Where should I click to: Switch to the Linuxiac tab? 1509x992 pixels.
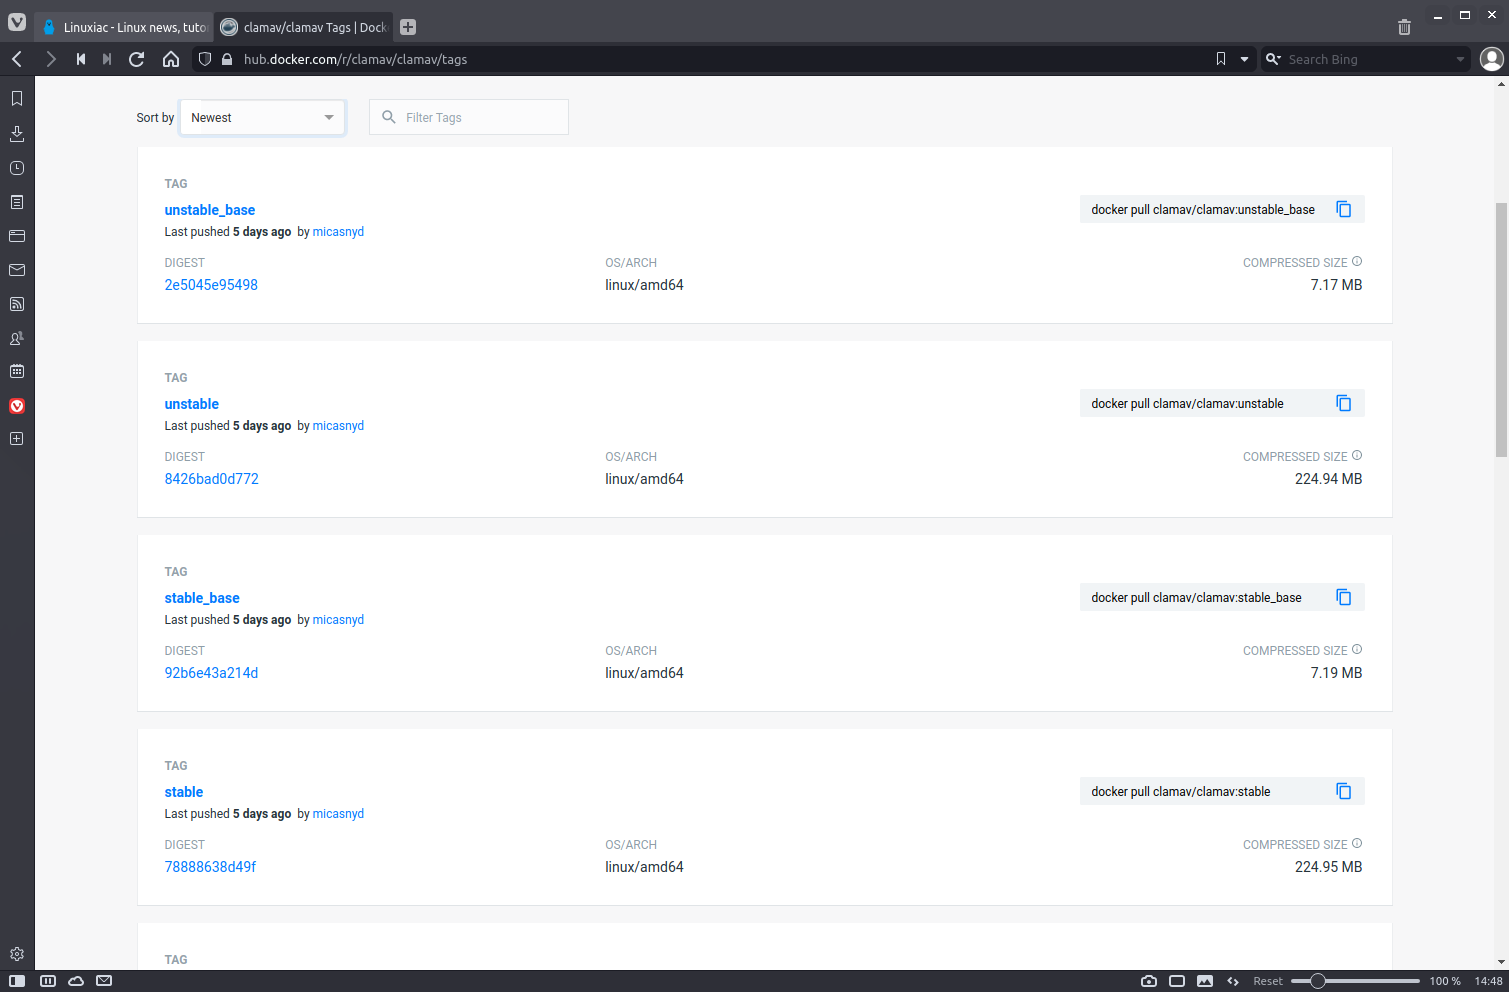click(x=124, y=27)
